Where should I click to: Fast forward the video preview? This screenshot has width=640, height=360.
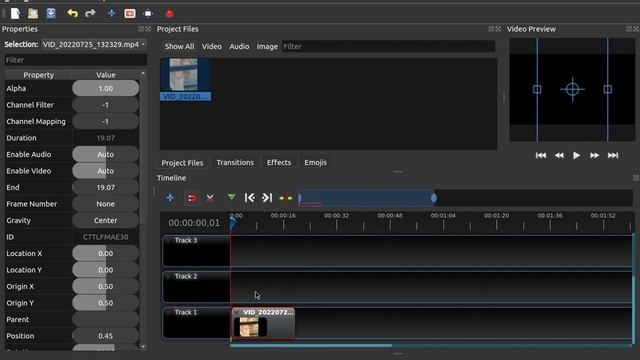click(595, 155)
